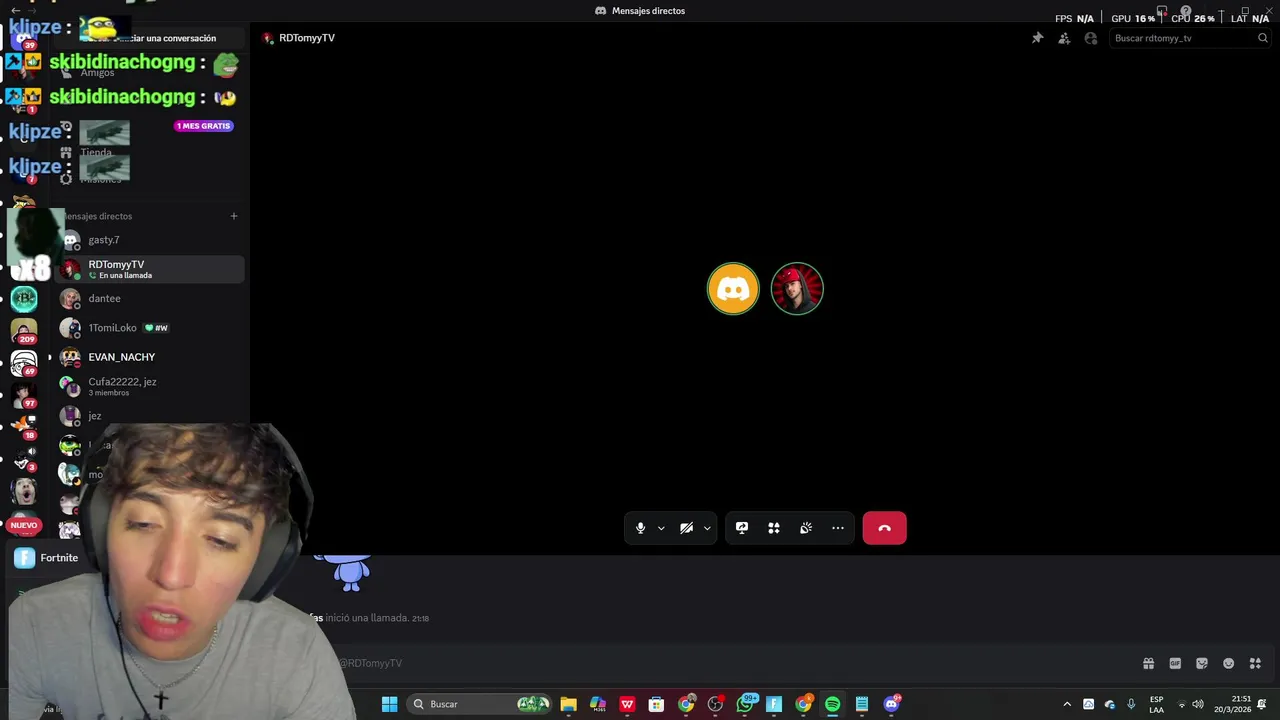Click the 'inició una llamada' system message
The image size is (1280, 720).
pos(369,618)
